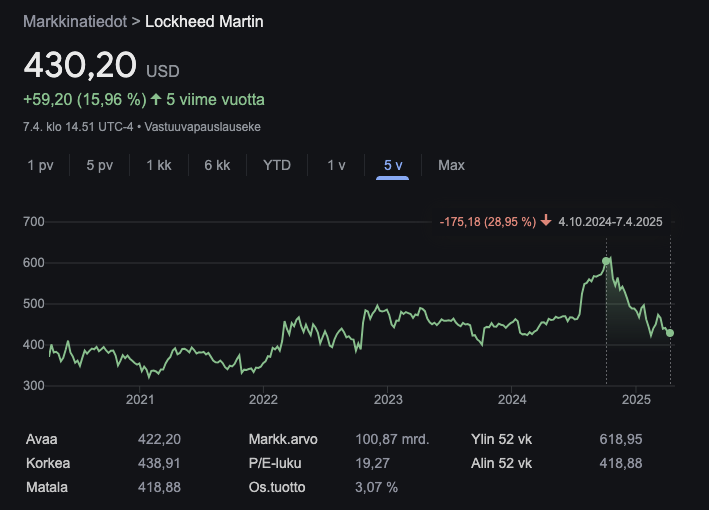
Task: Click the green up arrow beside percentage change
Action: [156, 100]
